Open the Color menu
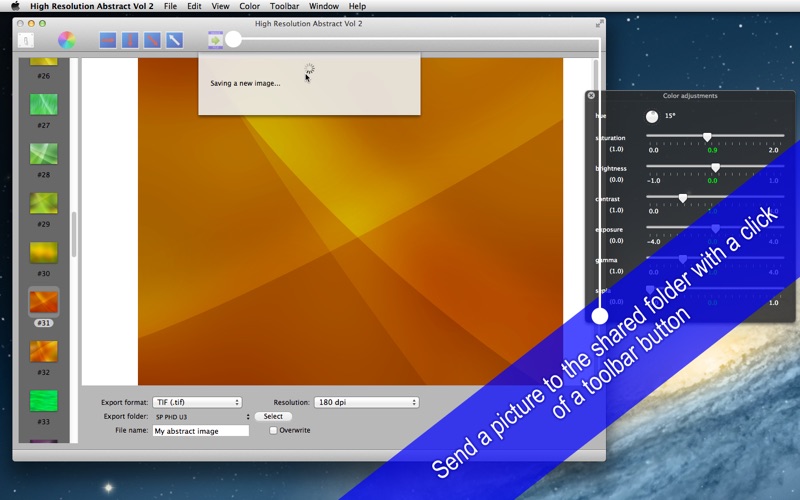 [x=249, y=6]
